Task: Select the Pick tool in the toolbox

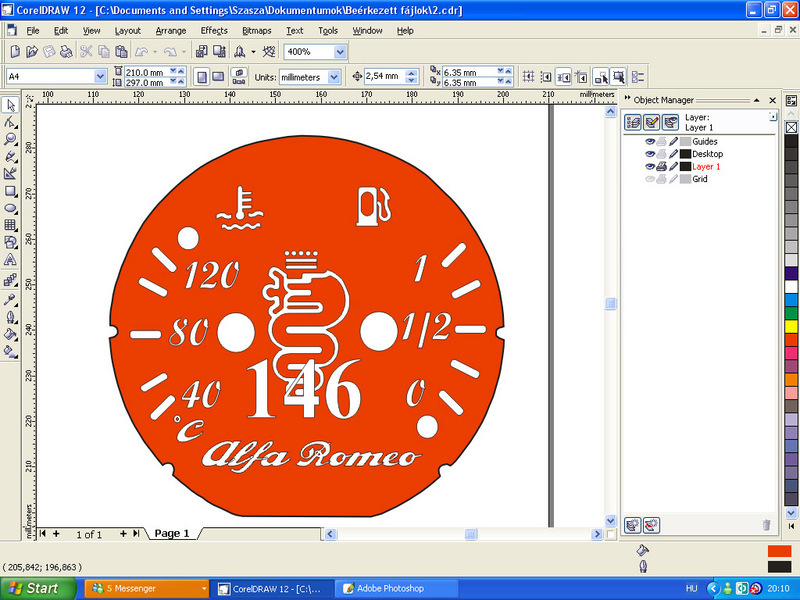Action: pyautogui.click(x=10, y=105)
